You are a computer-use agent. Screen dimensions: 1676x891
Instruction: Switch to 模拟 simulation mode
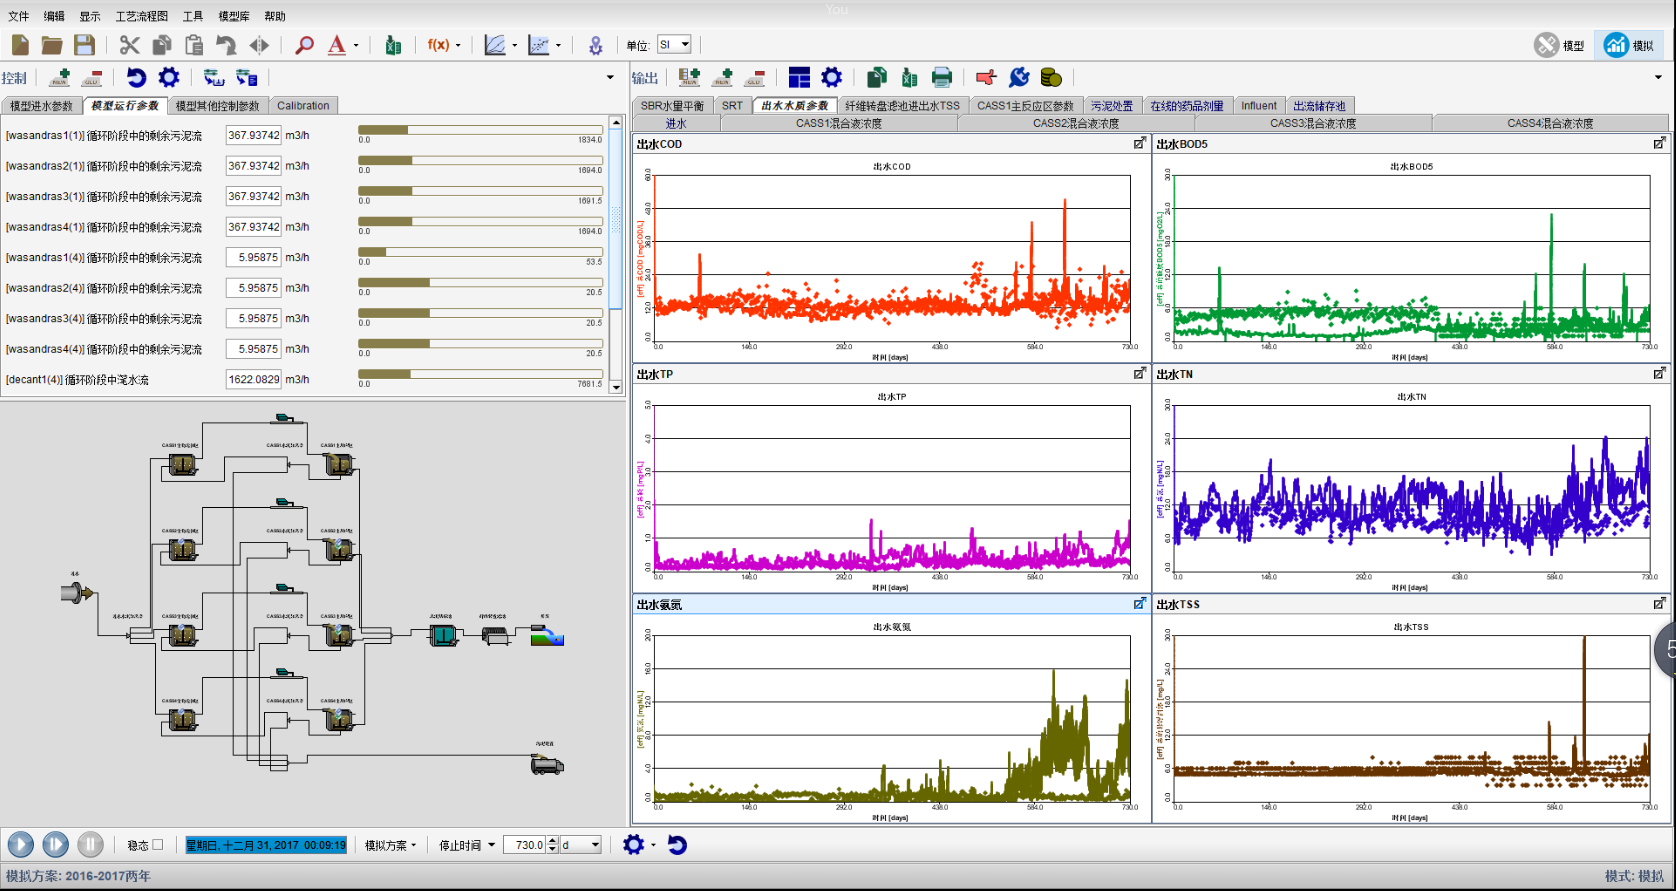pyautogui.click(x=1630, y=45)
